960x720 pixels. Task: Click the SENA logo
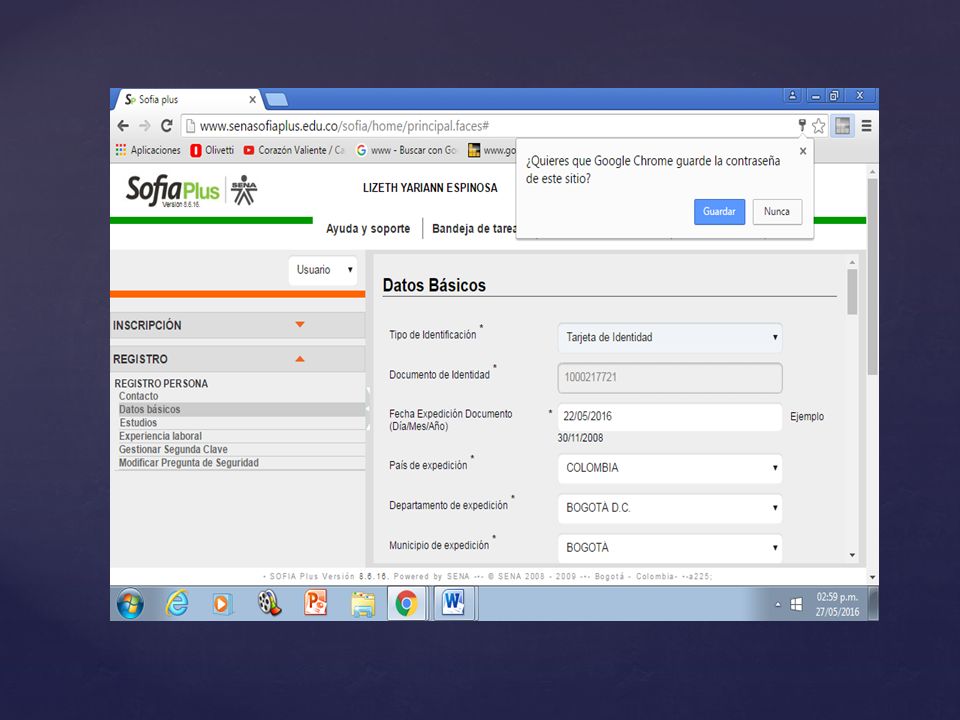pos(244,190)
